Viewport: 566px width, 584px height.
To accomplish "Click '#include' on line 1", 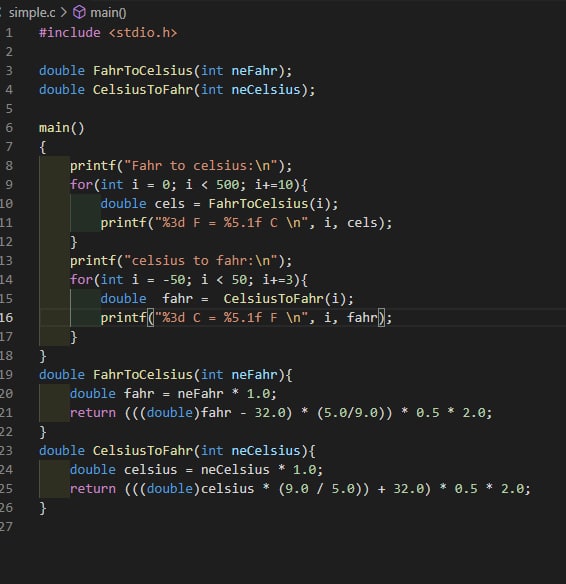I will point(70,33).
